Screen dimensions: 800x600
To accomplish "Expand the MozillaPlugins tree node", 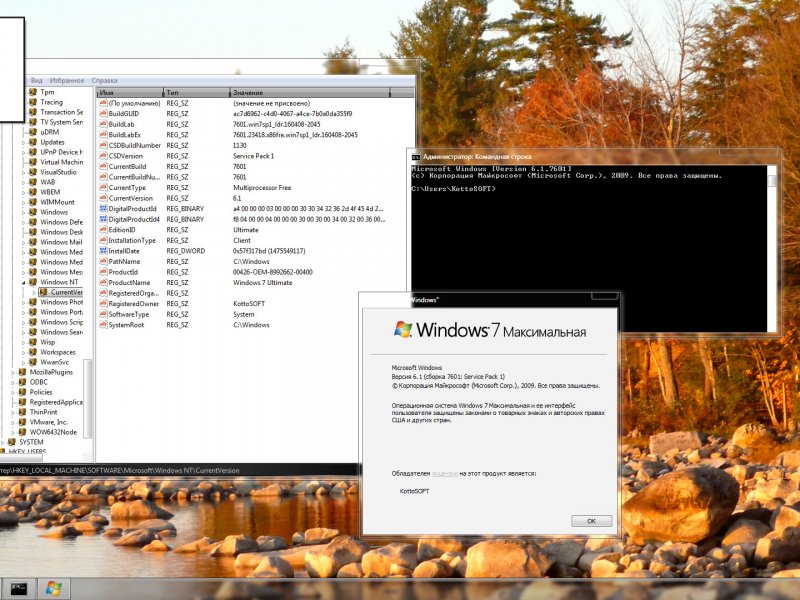I will [x=13, y=372].
